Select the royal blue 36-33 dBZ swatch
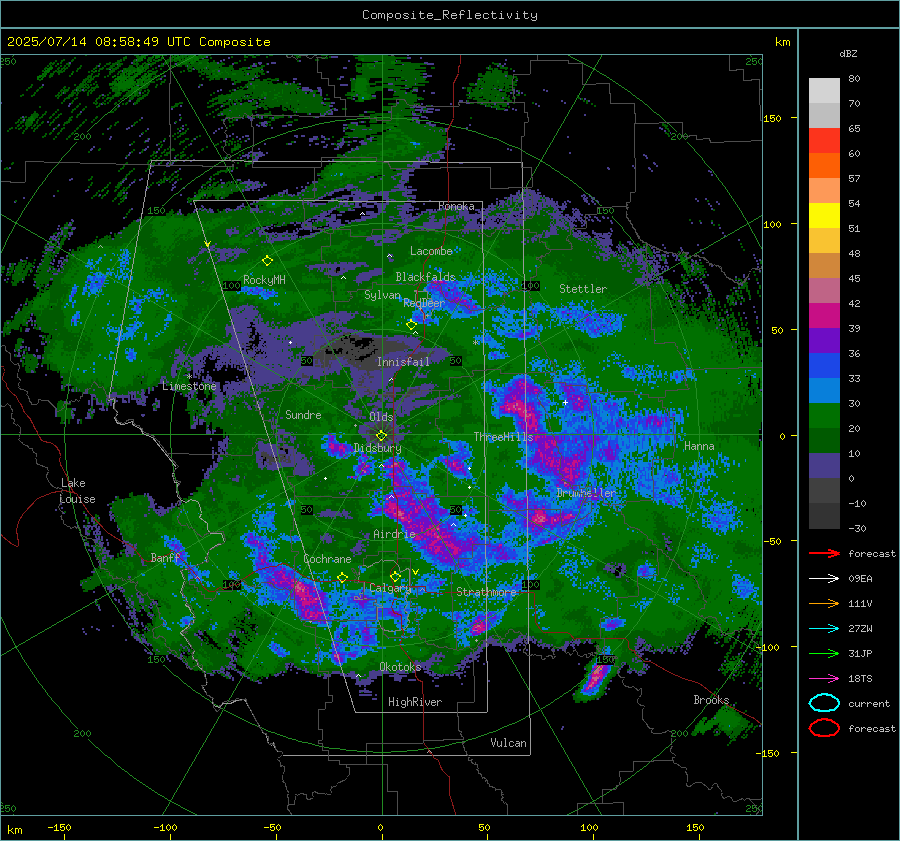 coord(824,366)
